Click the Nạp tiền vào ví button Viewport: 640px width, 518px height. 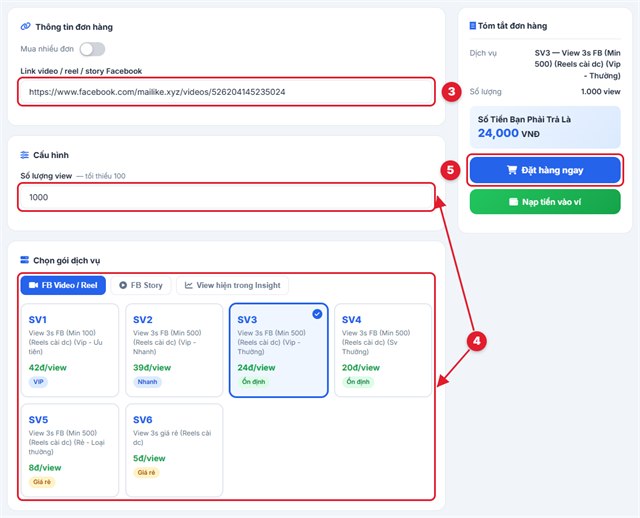[x=545, y=202]
